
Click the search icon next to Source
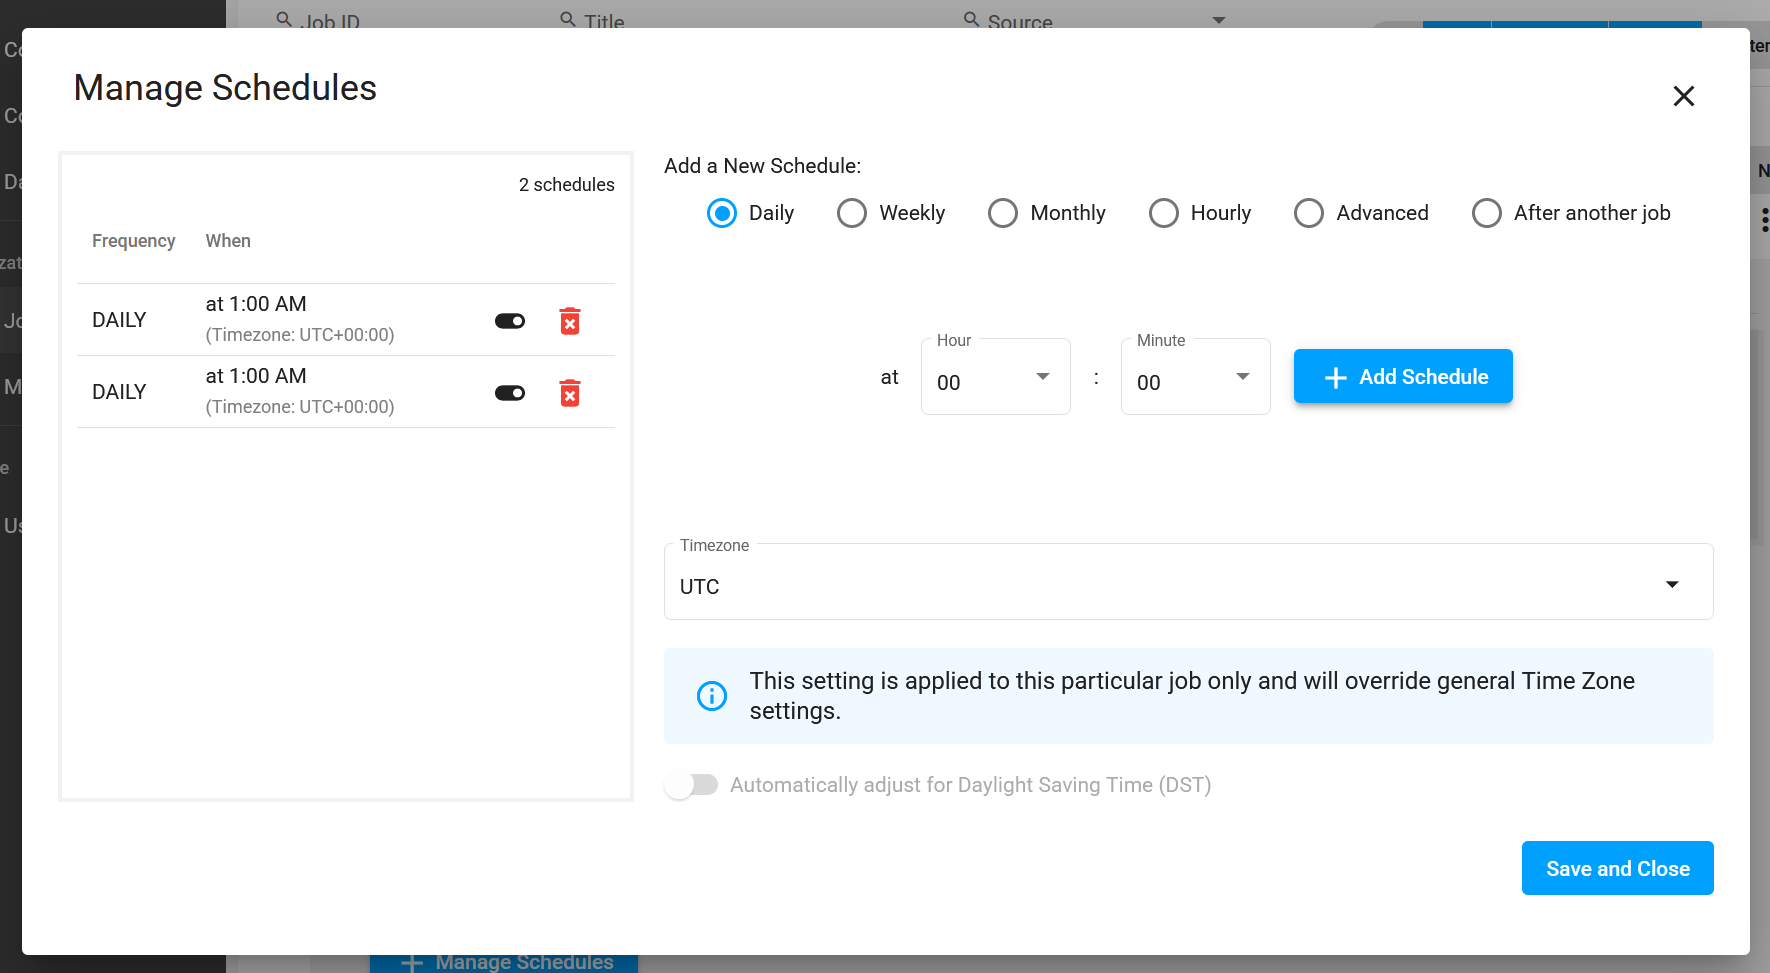(x=971, y=18)
